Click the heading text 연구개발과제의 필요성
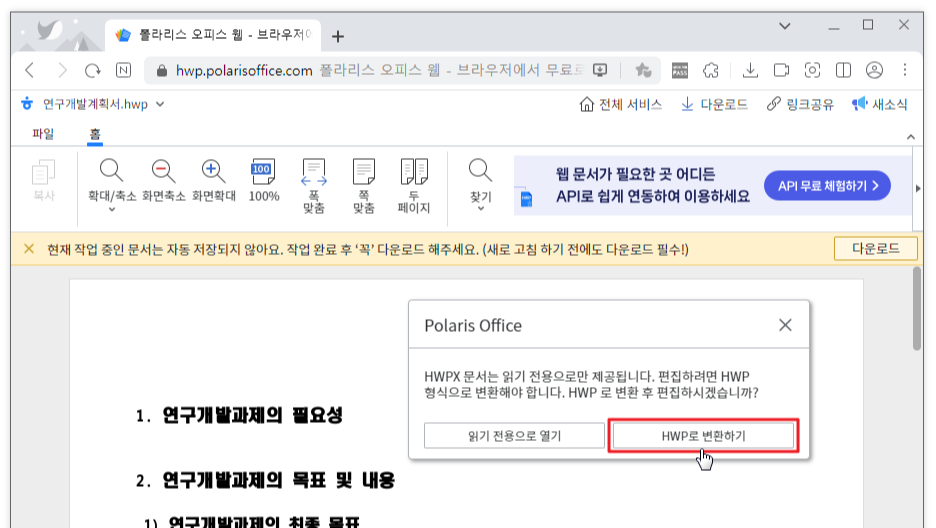This screenshot has width=936, height=528. 253,415
